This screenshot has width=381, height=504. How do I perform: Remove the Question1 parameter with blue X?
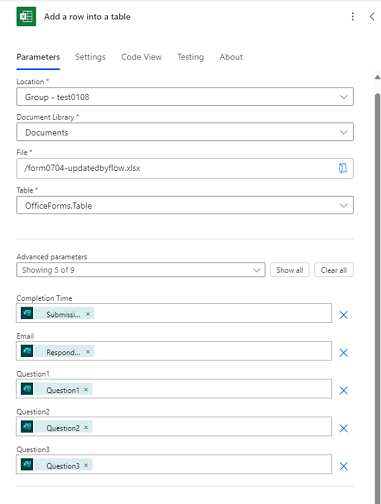344,390
